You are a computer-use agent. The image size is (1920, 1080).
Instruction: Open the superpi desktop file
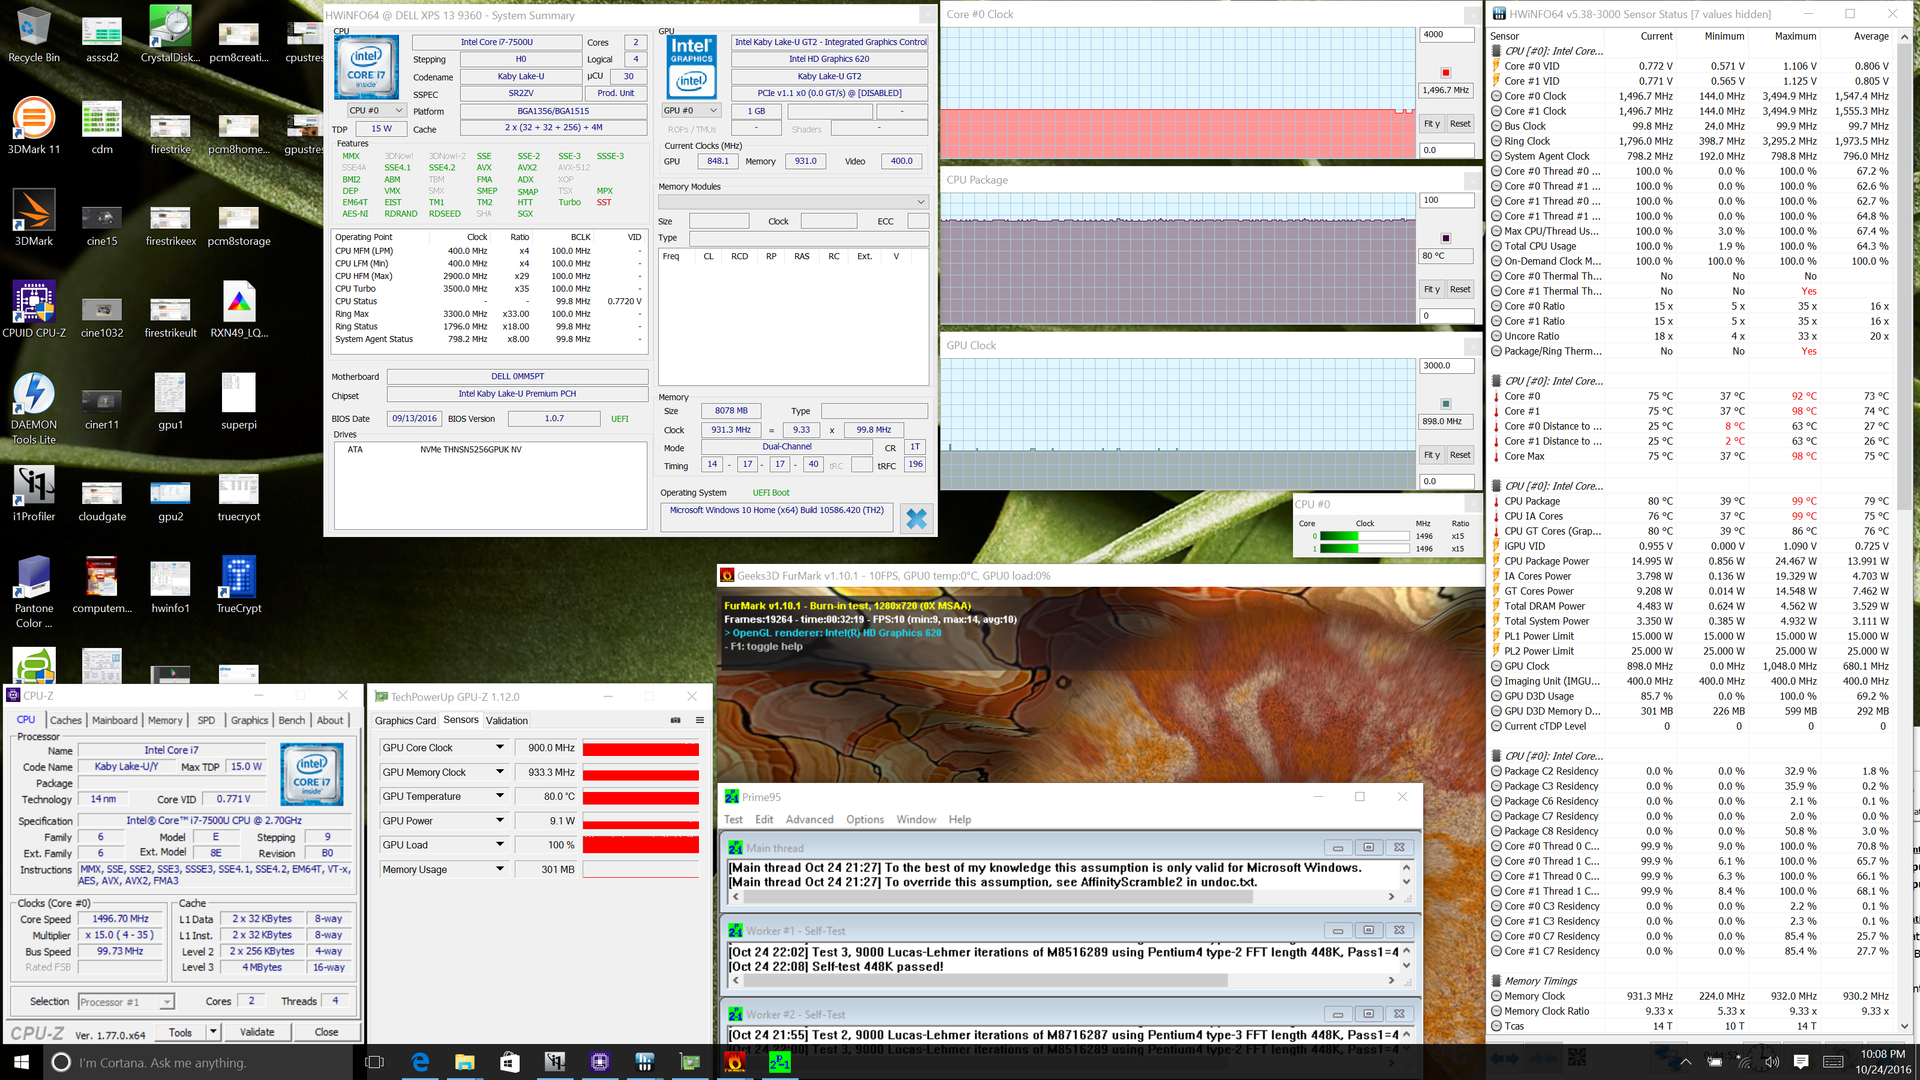[239, 402]
